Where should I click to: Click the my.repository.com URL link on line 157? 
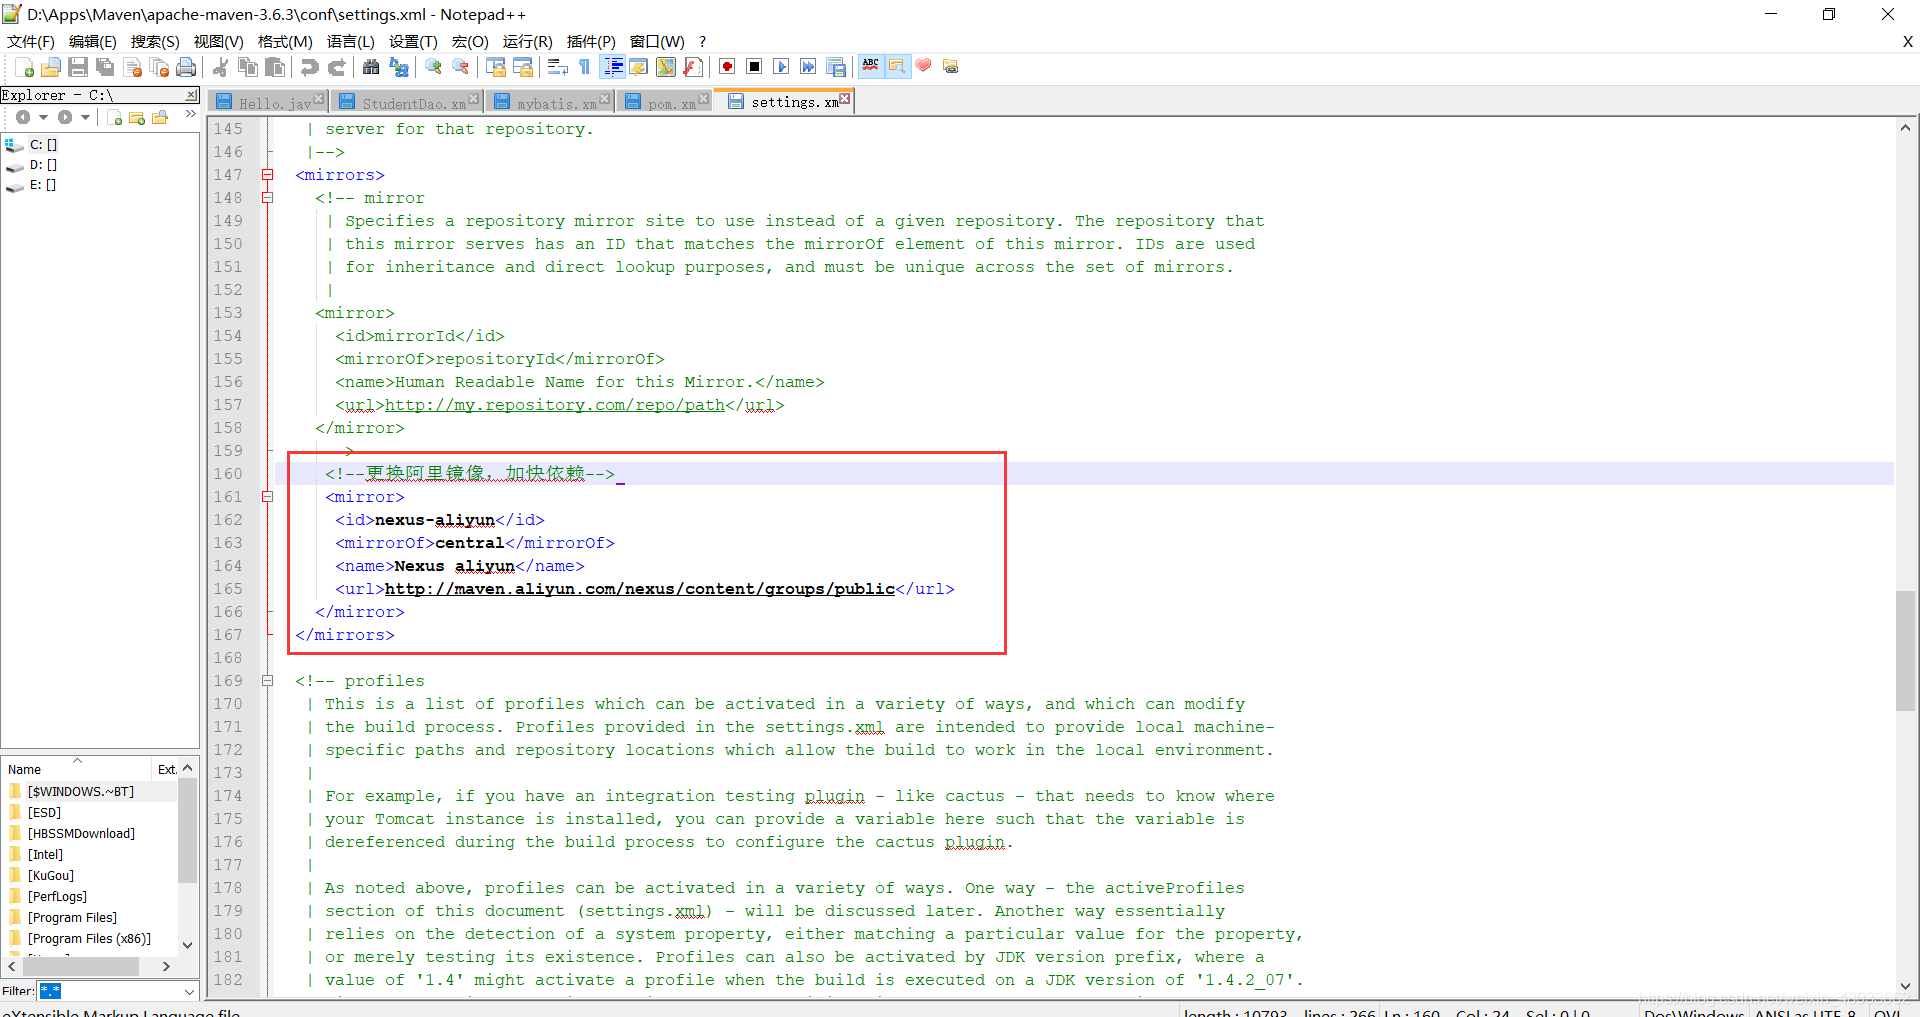coord(555,405)
